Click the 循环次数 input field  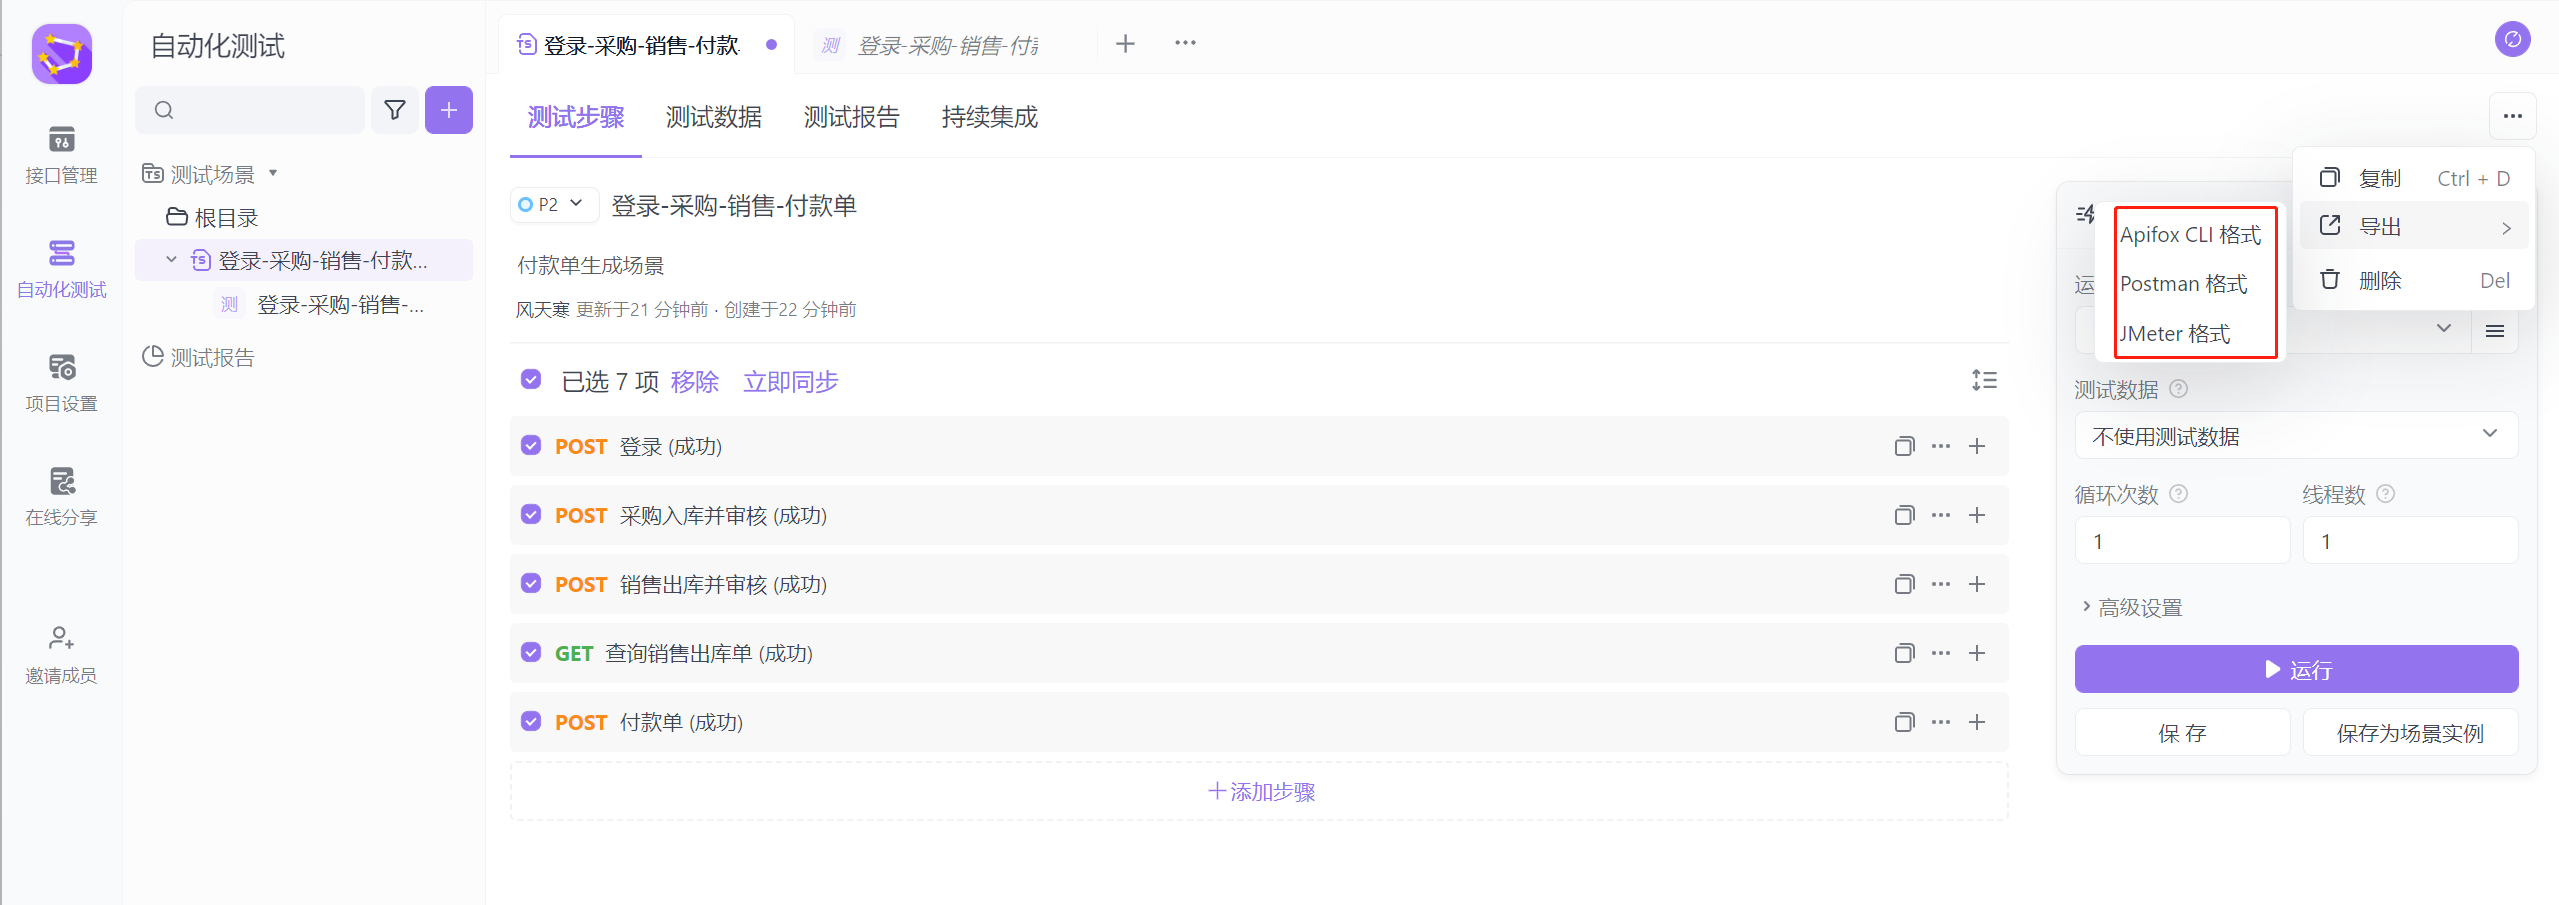tap(2182, 541)
